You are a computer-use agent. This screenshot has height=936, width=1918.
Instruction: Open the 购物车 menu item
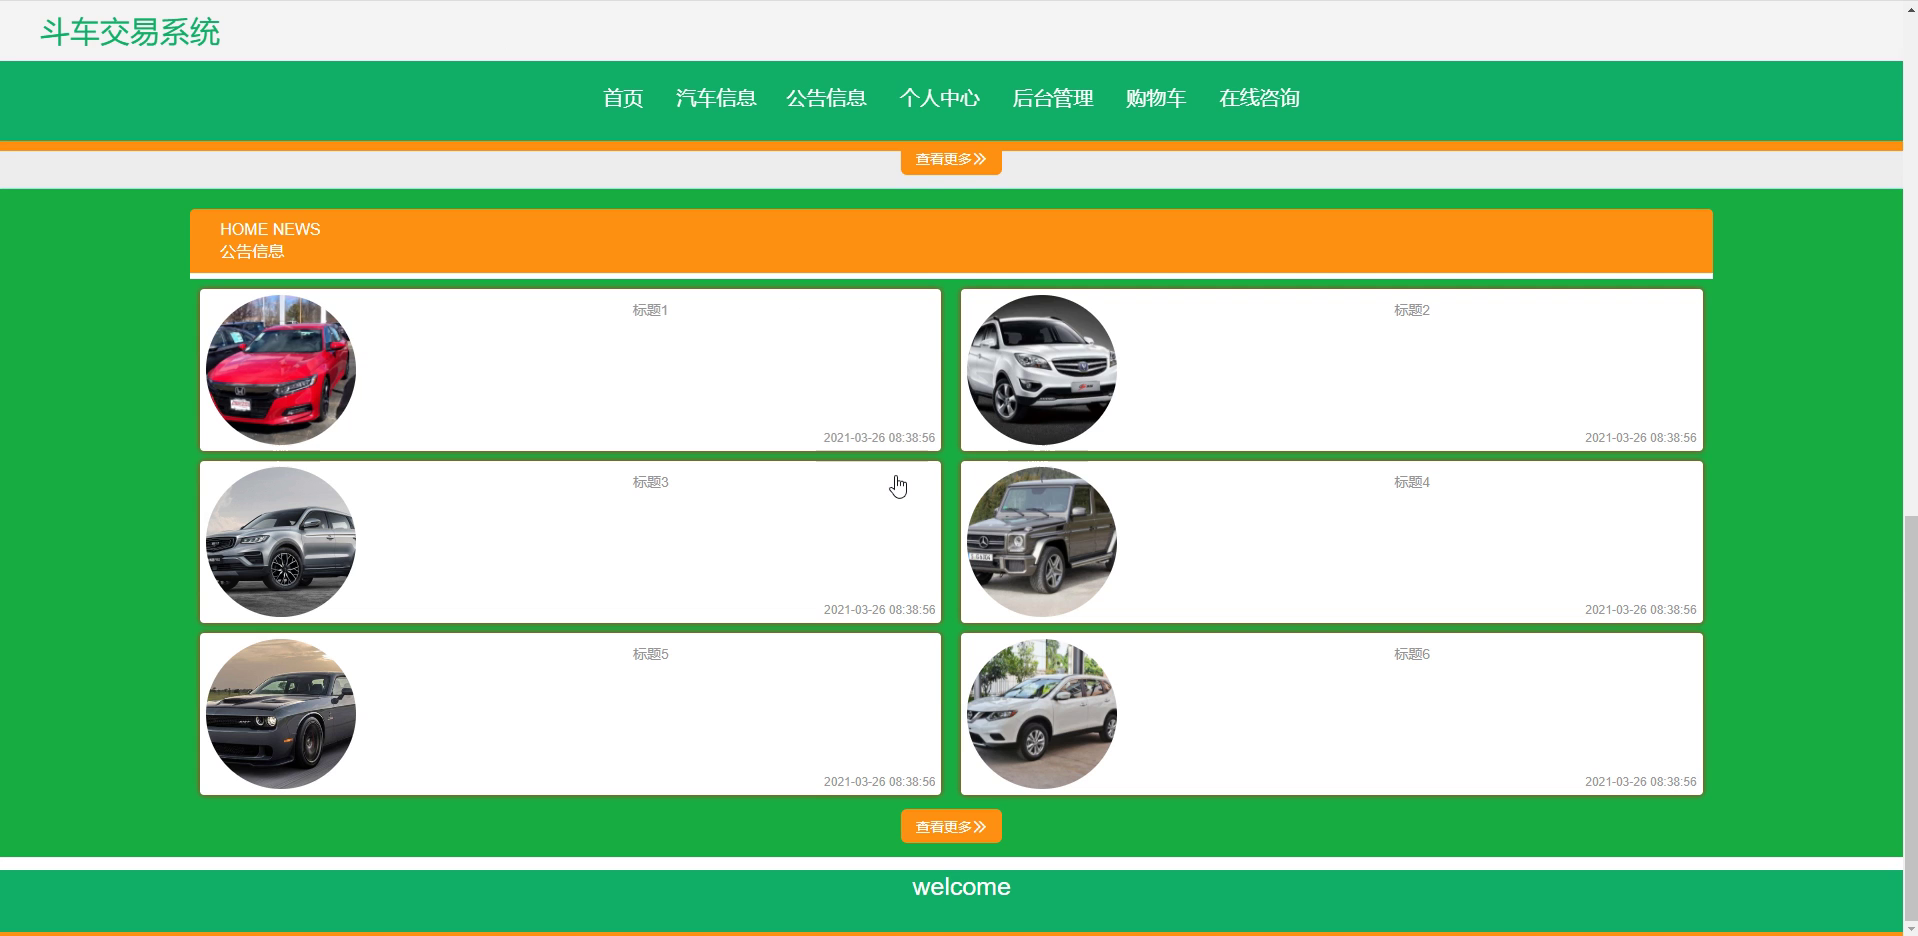[x=1155, y=98]
